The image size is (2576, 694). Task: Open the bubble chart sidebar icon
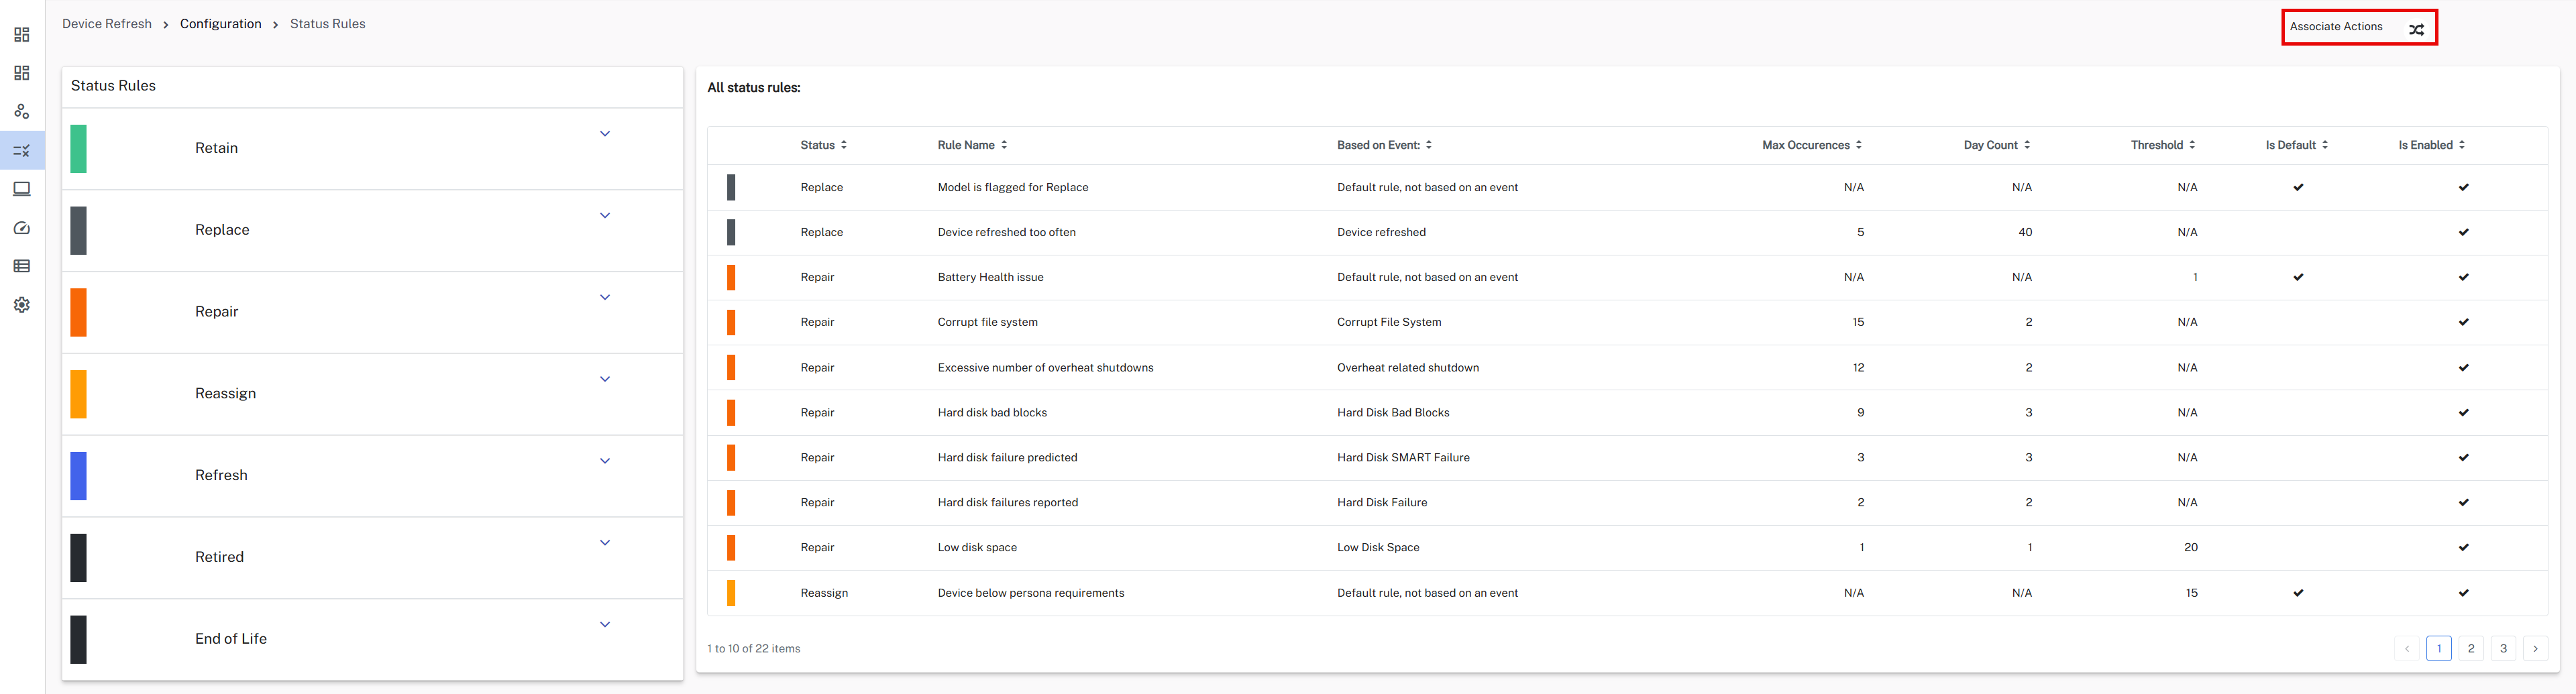point(22,111)
